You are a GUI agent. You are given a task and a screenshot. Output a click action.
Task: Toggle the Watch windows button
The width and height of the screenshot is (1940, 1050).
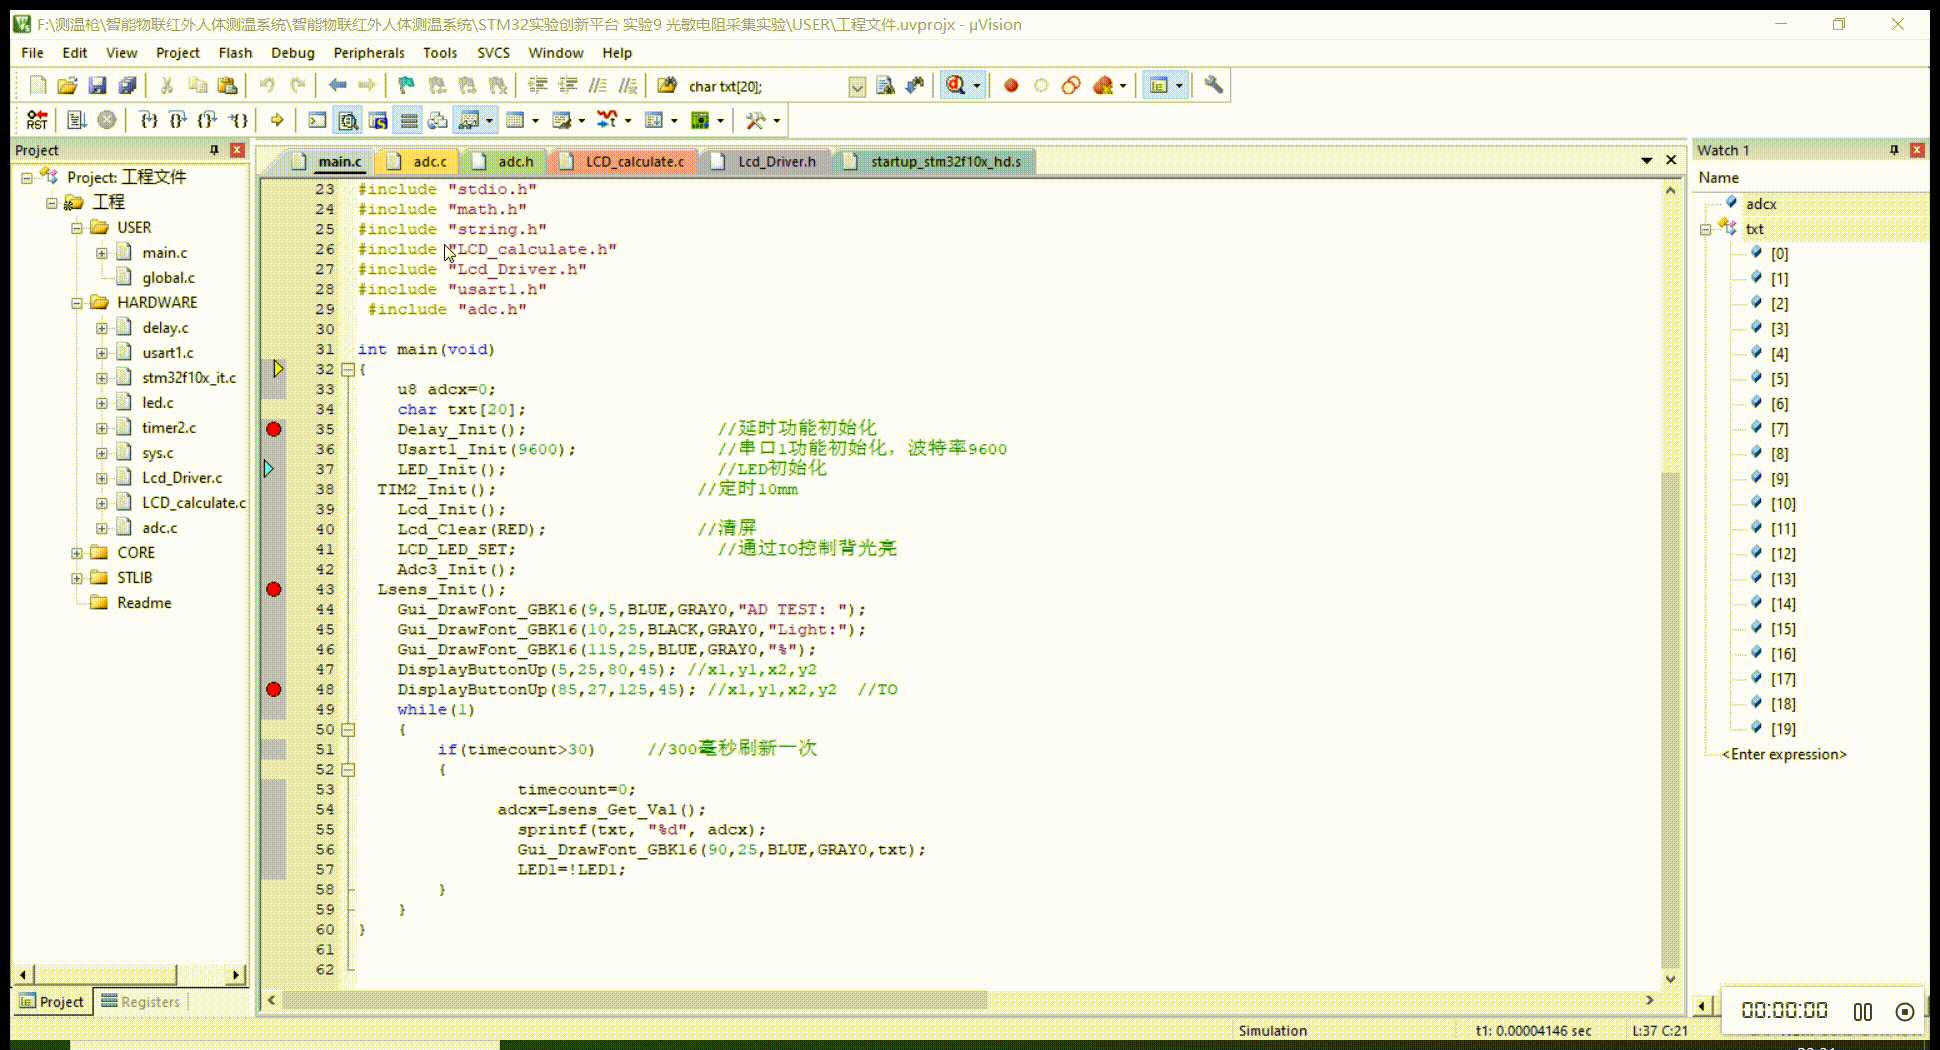(468, 120)
